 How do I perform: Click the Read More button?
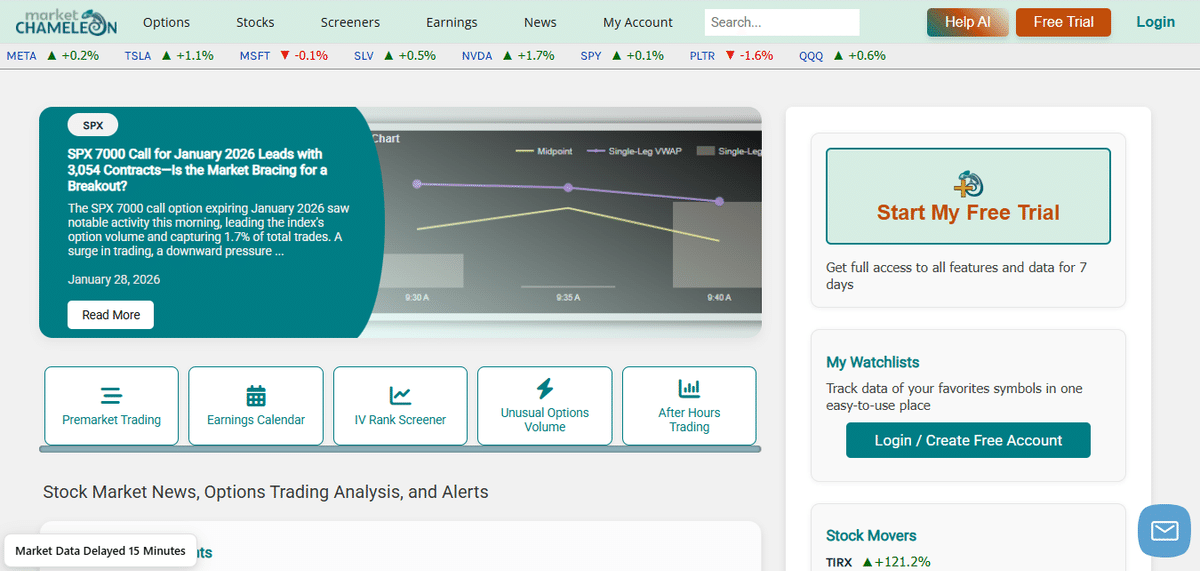[111, 314]
